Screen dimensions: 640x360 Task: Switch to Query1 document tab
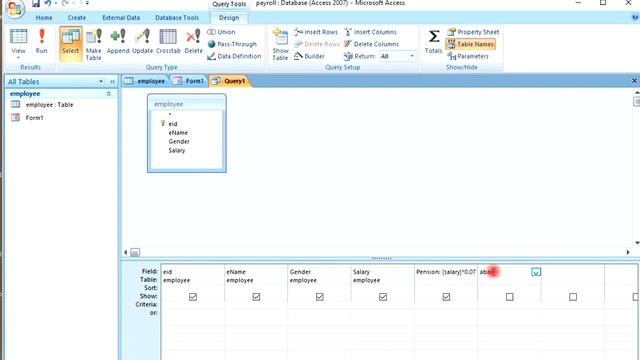coord(229,81)
